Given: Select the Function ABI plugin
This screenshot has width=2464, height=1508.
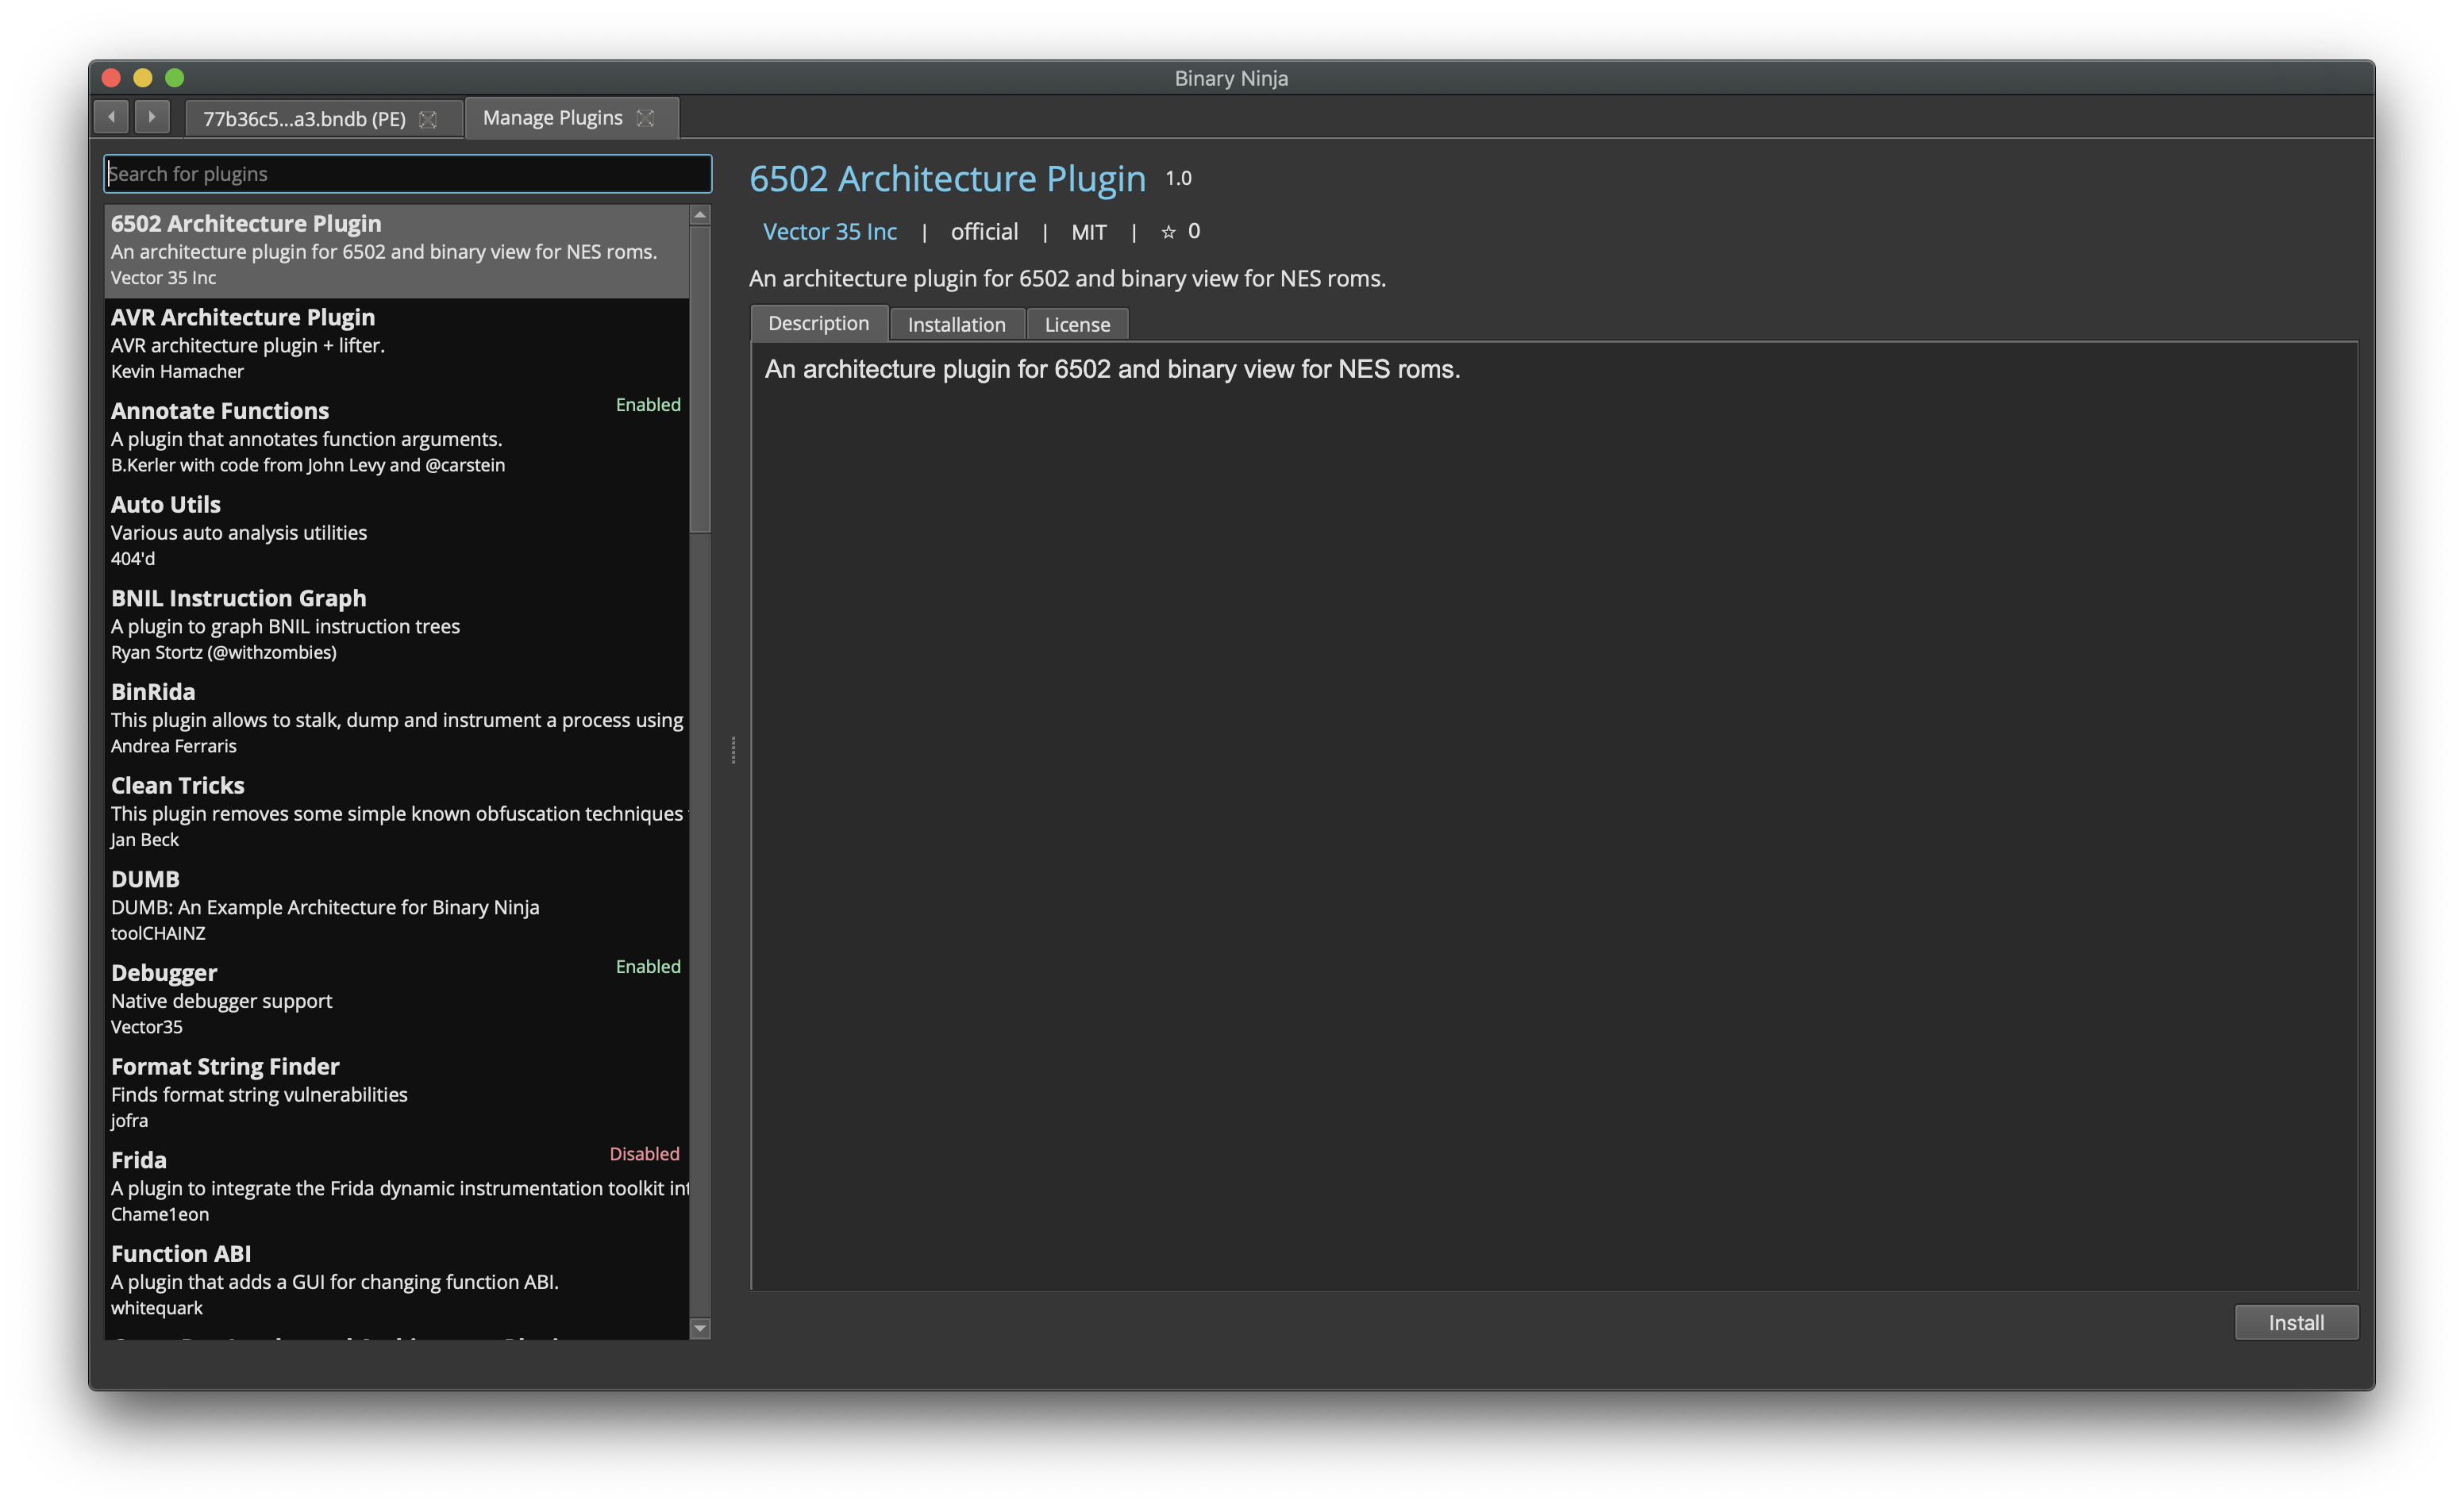Looking at the screenshot, I should tap(397, 1280).
